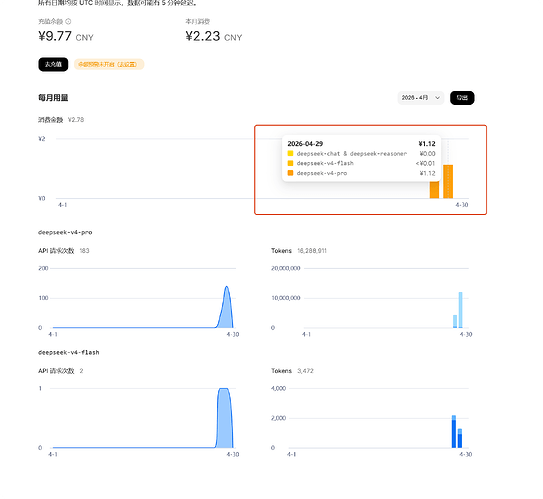The width and height of the screenshot is (543, 499).
Task: Click the shorter orange bar left of 04-29
Action: 434,190
